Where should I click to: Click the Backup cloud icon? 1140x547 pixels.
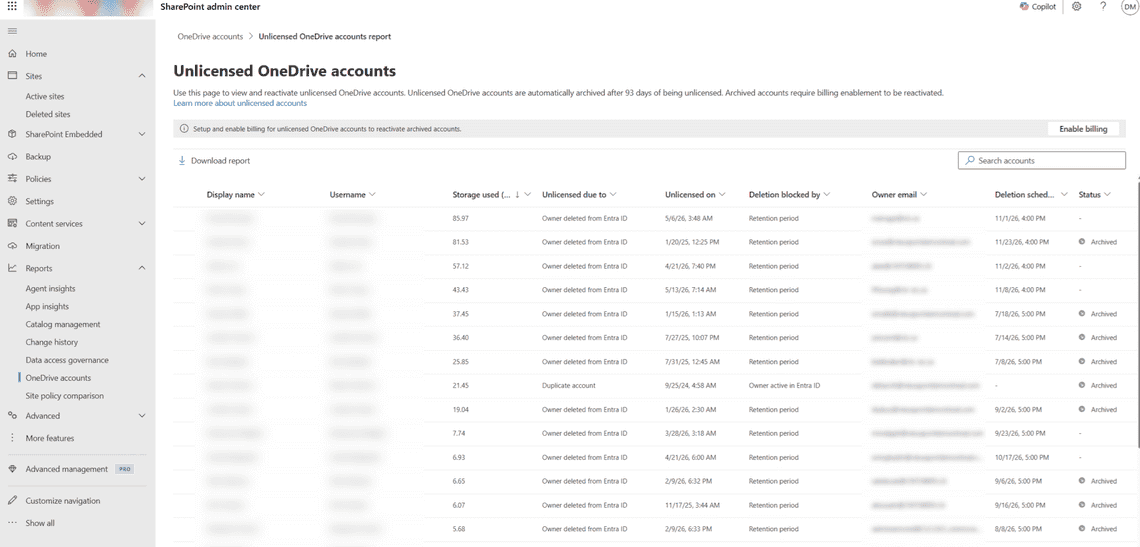[12, 156]
